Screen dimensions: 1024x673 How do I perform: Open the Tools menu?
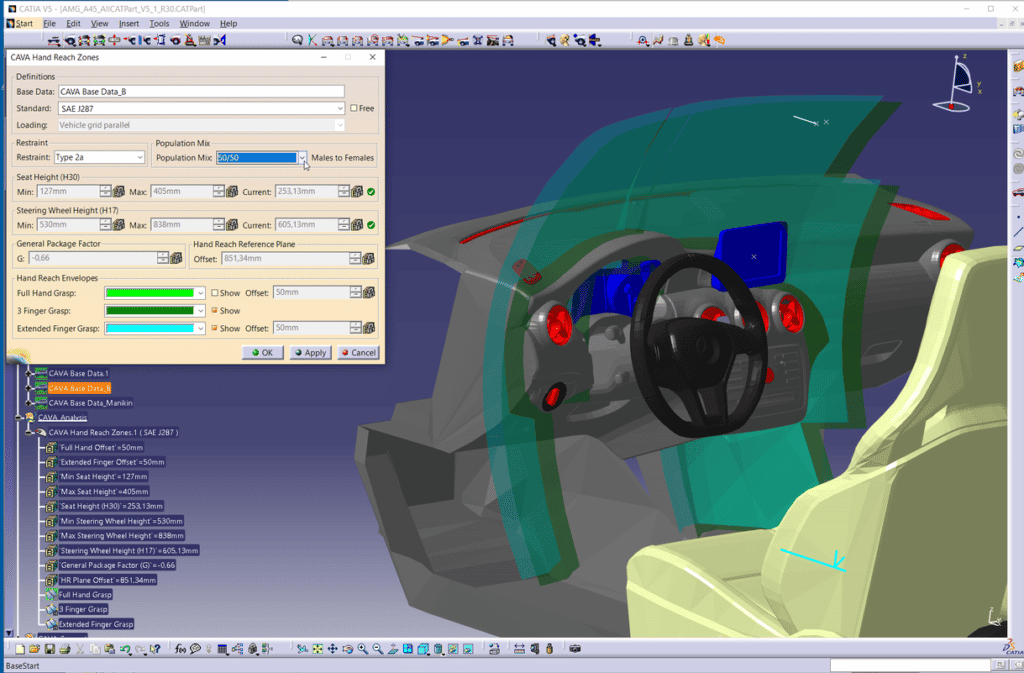coord(159,23)
